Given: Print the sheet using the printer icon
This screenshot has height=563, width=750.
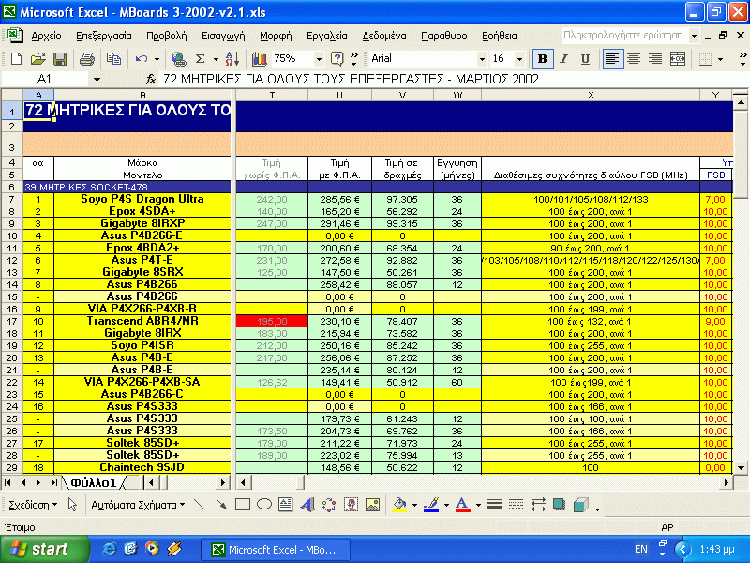Looking at the screenshot, I should pyautogui.click(x=87, y=59).
